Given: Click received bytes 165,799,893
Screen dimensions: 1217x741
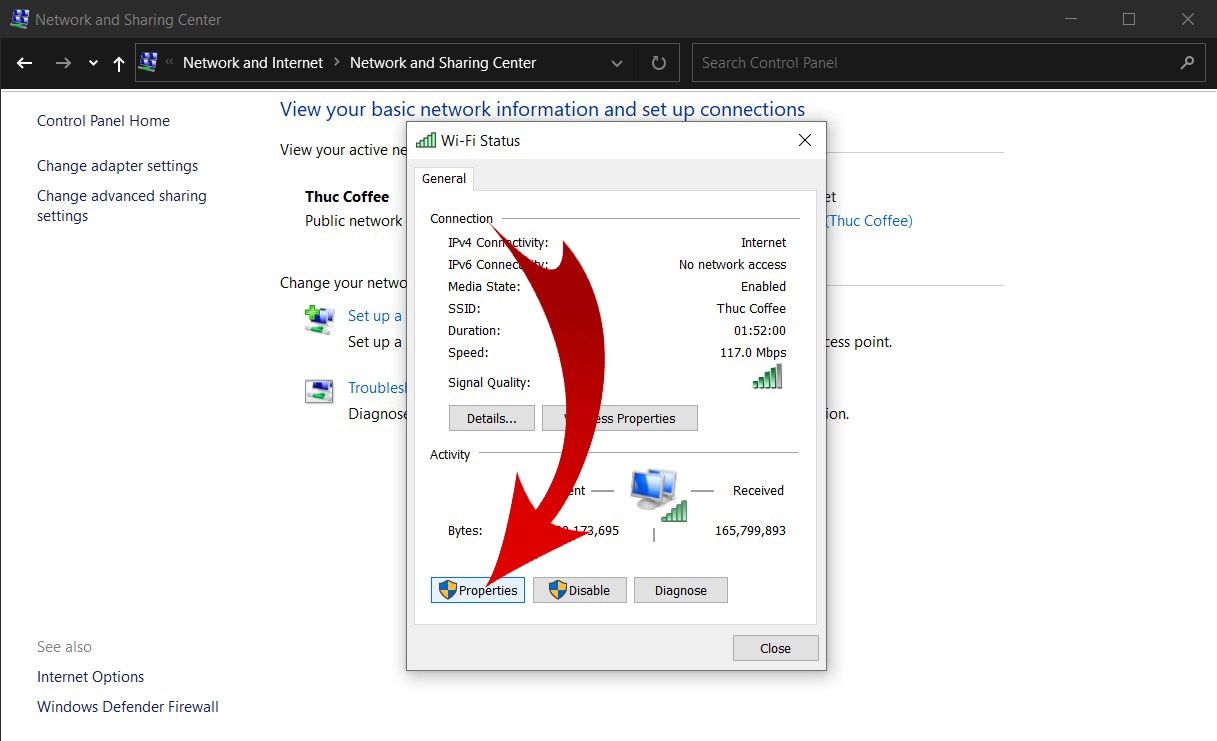Looking at the screenshot, I should pos(750,531).
